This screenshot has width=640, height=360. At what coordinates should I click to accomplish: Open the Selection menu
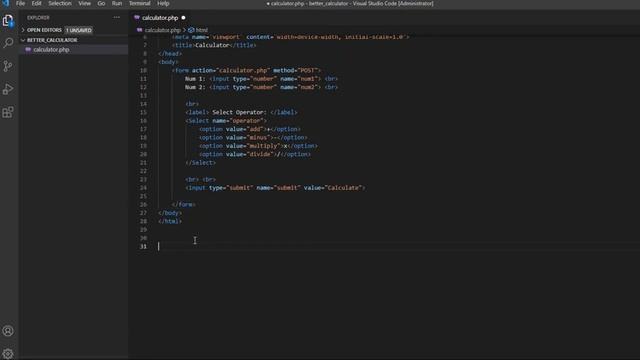coord(60,3)
